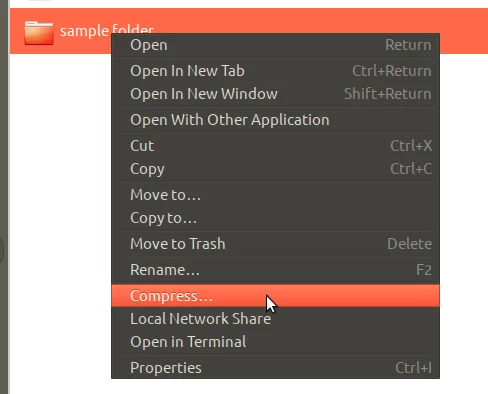Choose Open In New Tab
Viewport: 488px width, 394px height.
click(275, 71)
